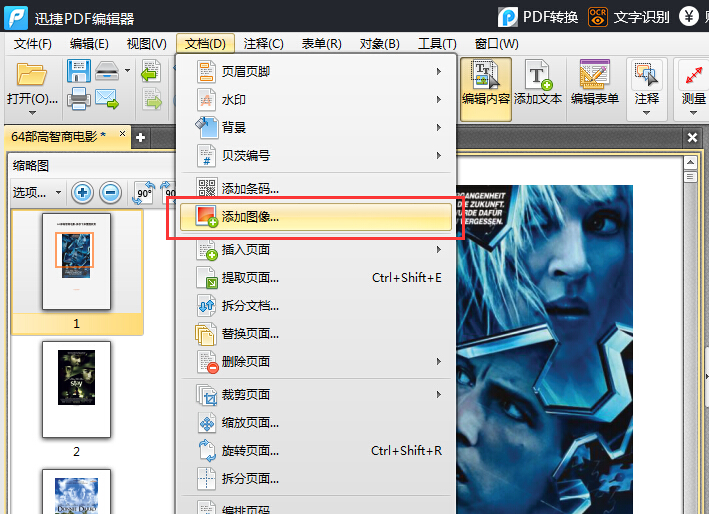Screen dimensions: 709x514
Task: Click the Save floppy disk icon
Action: pyautogui.click(x=79, y=71)
